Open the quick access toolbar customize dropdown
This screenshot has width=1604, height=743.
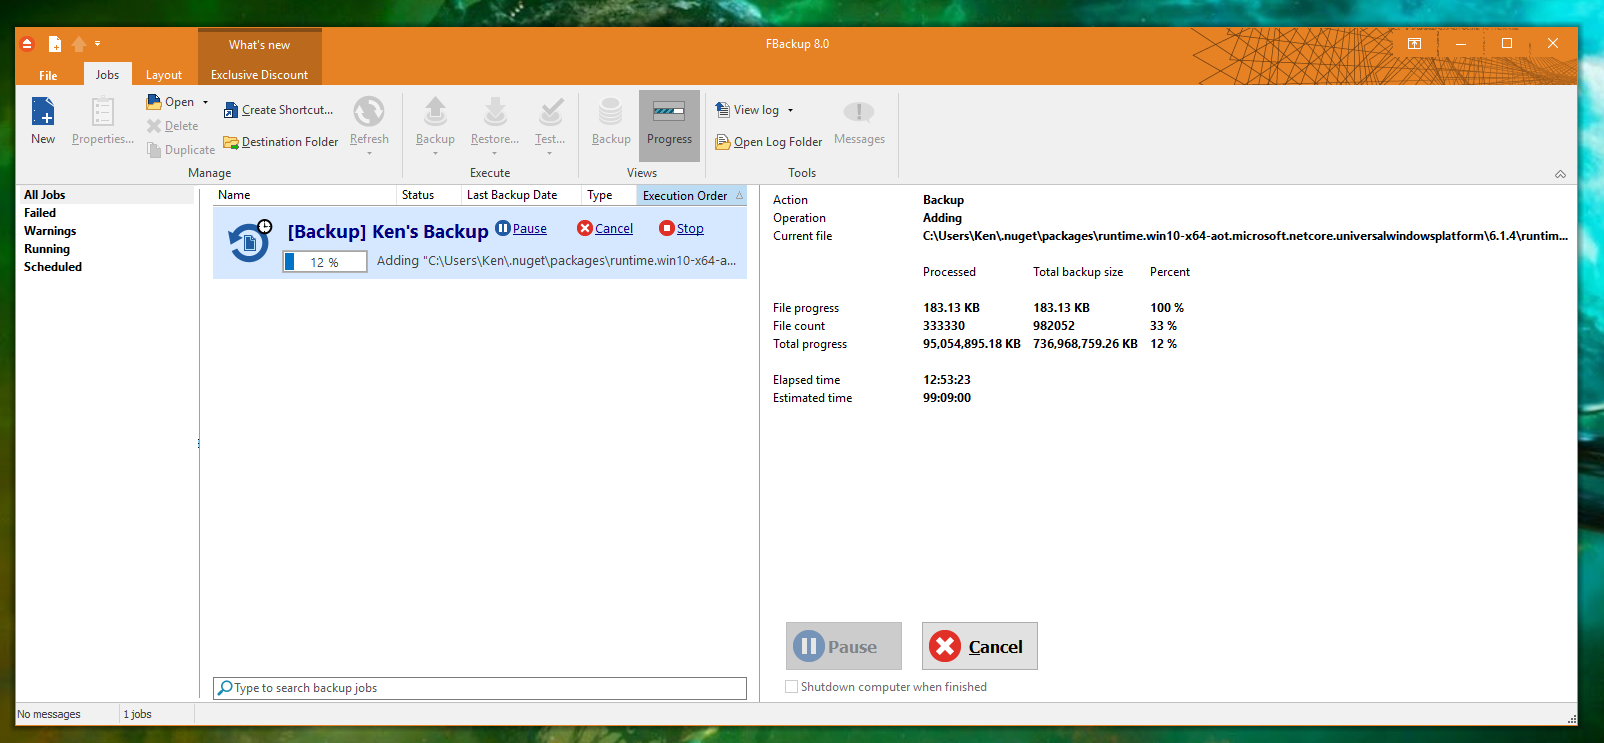point(97,44)
